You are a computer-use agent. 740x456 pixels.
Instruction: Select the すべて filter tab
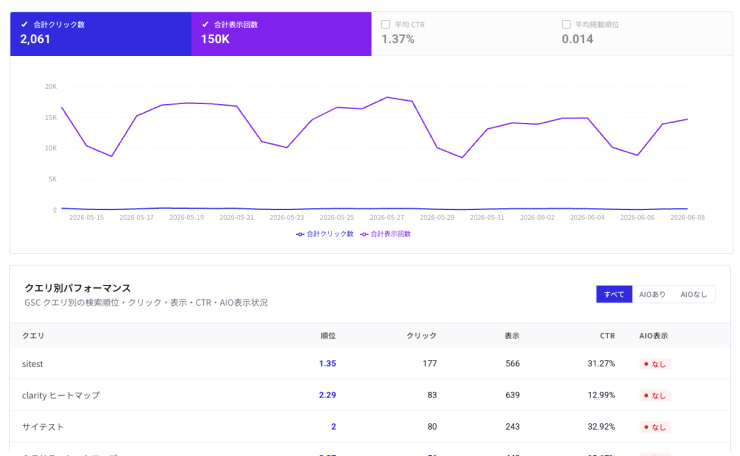(614, 294)
